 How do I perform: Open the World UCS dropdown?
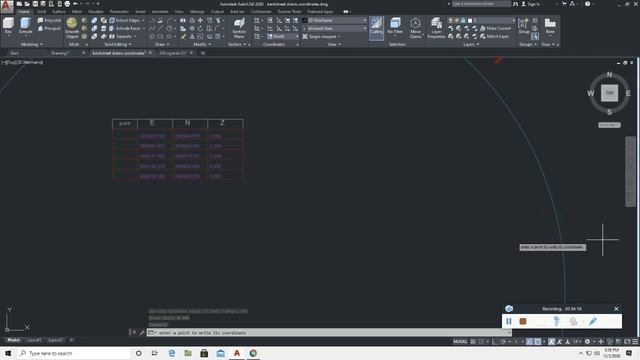click(x=283, y=36)
